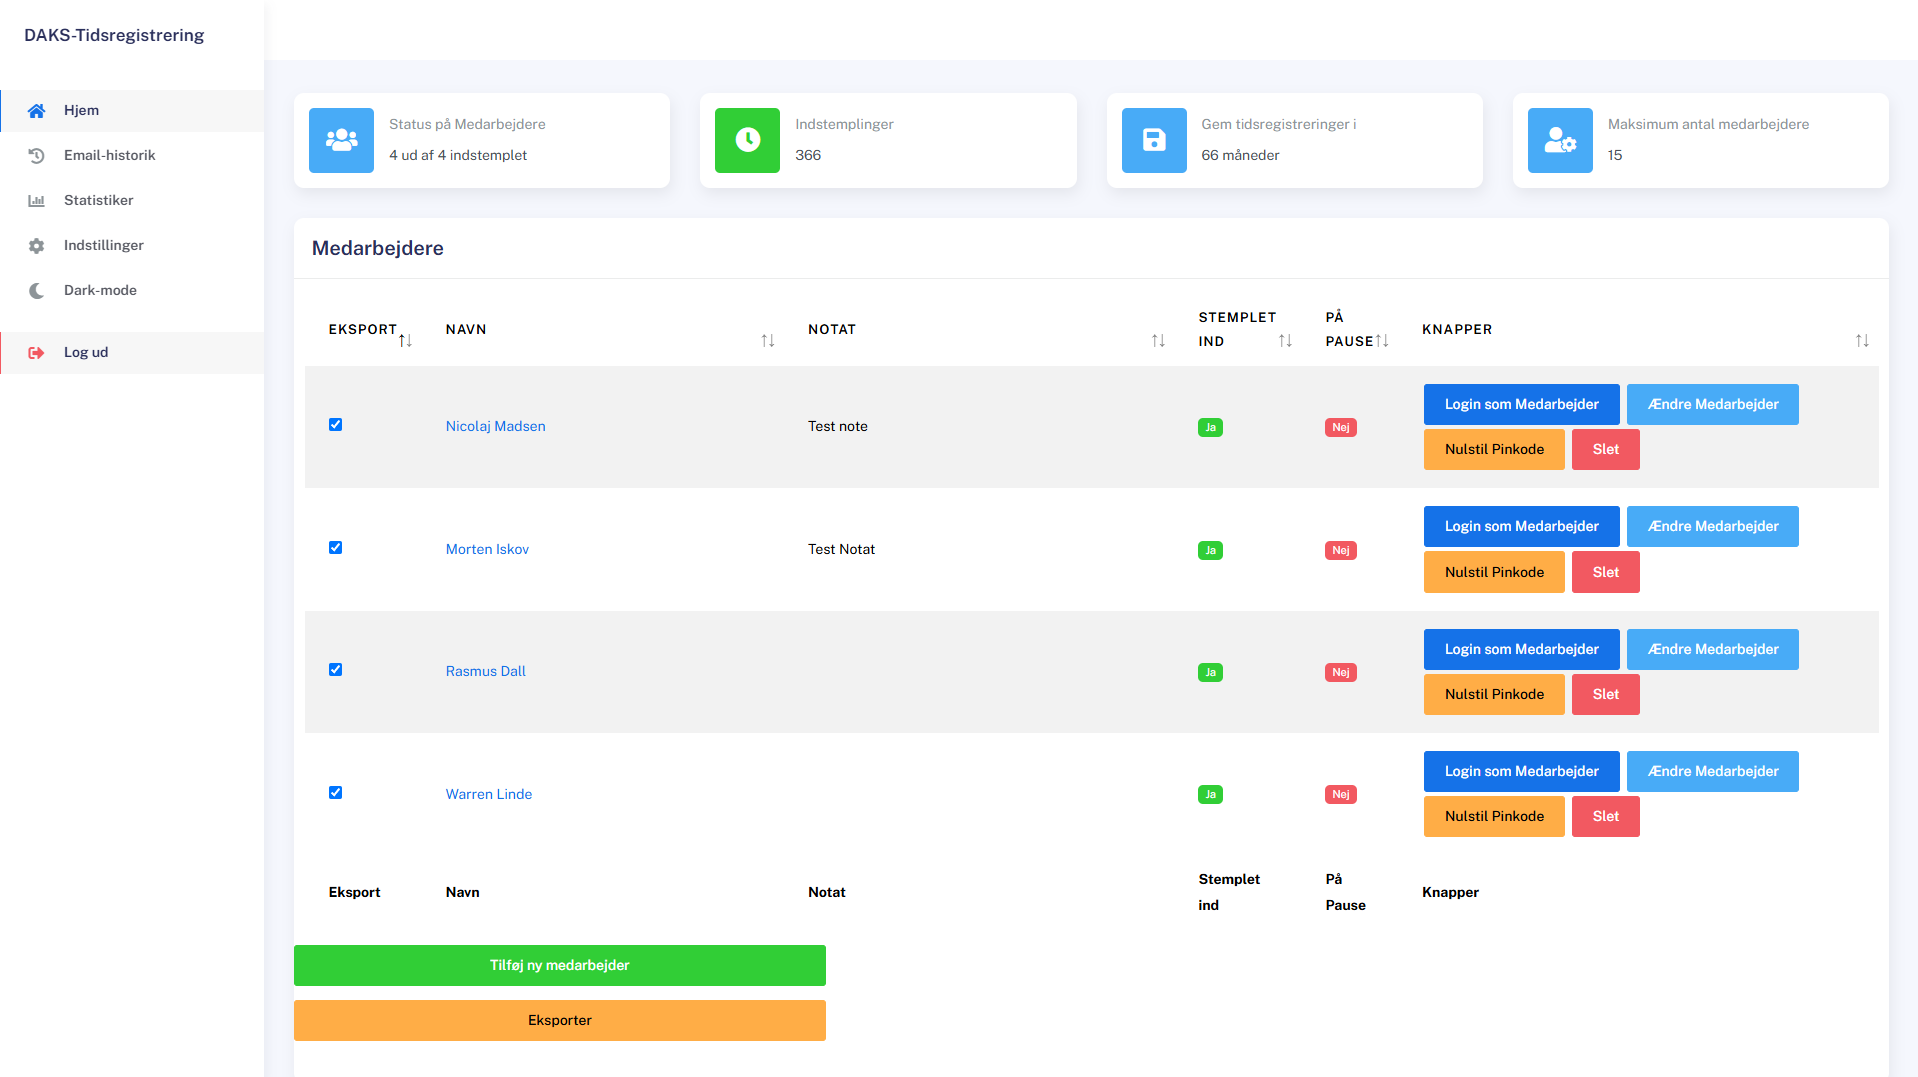The width and height of the screenshot is (1918, 1077).
Task: Click Slet for Warren Linde
Action: point(1605,817)
